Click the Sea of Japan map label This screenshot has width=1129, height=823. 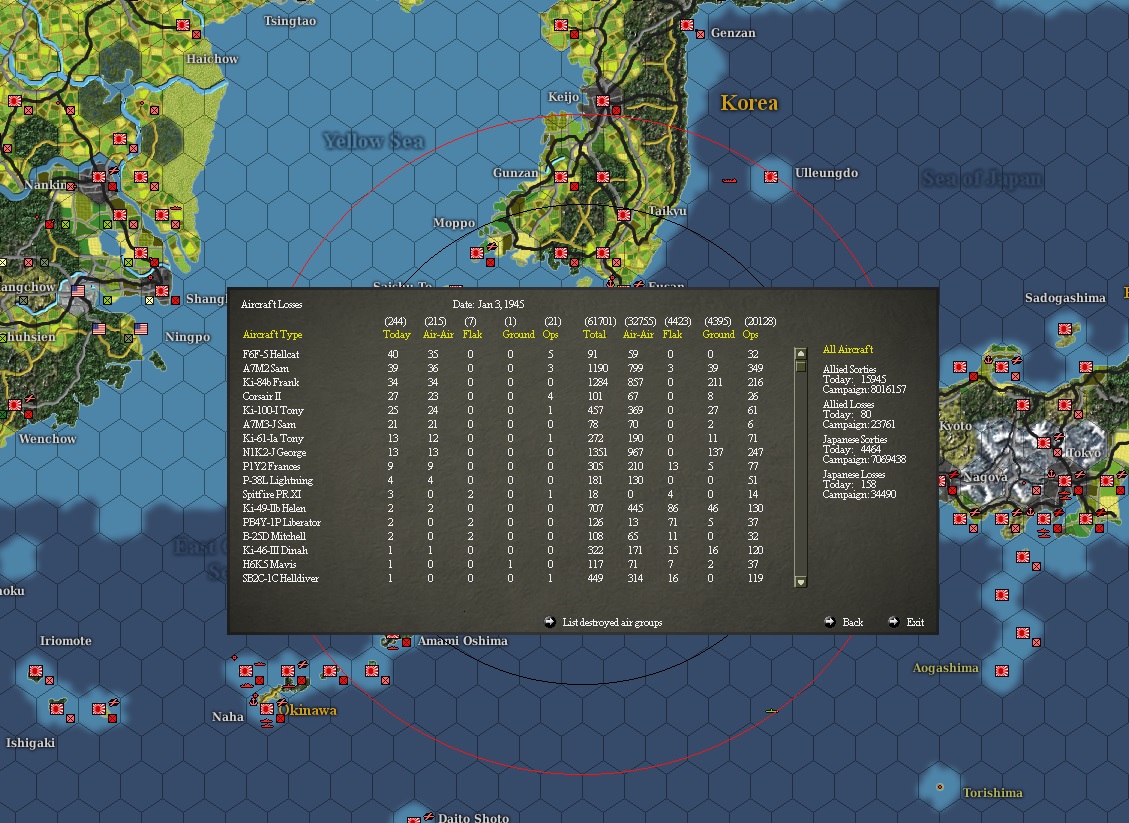coord(981,178)
